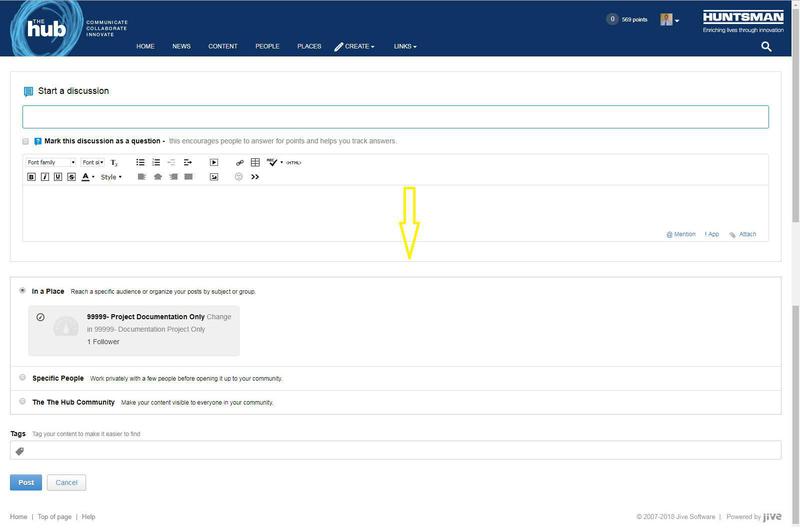The image size is (800, 528).
Task: Insert an image using the toolbar
Action: (214, 177)
